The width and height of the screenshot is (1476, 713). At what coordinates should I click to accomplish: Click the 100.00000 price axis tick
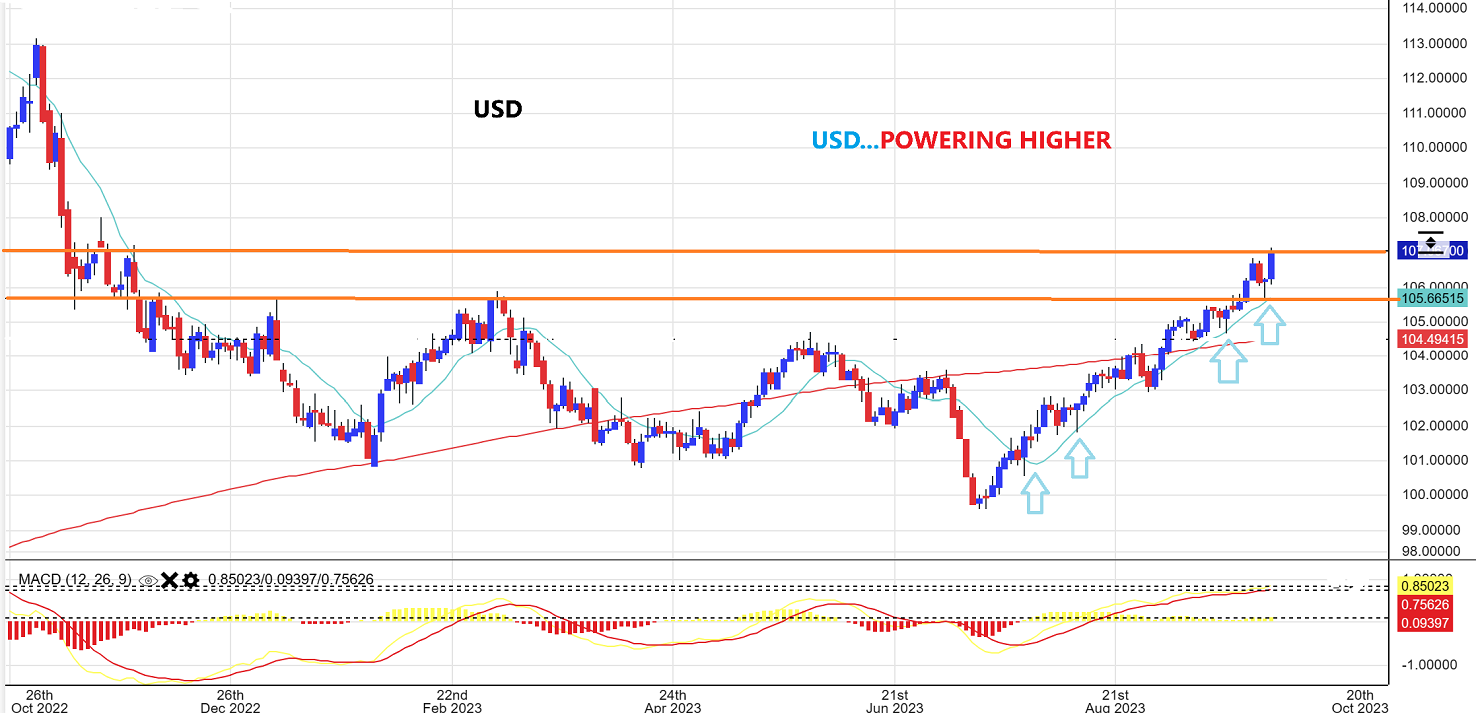(x=1433, y=495)
